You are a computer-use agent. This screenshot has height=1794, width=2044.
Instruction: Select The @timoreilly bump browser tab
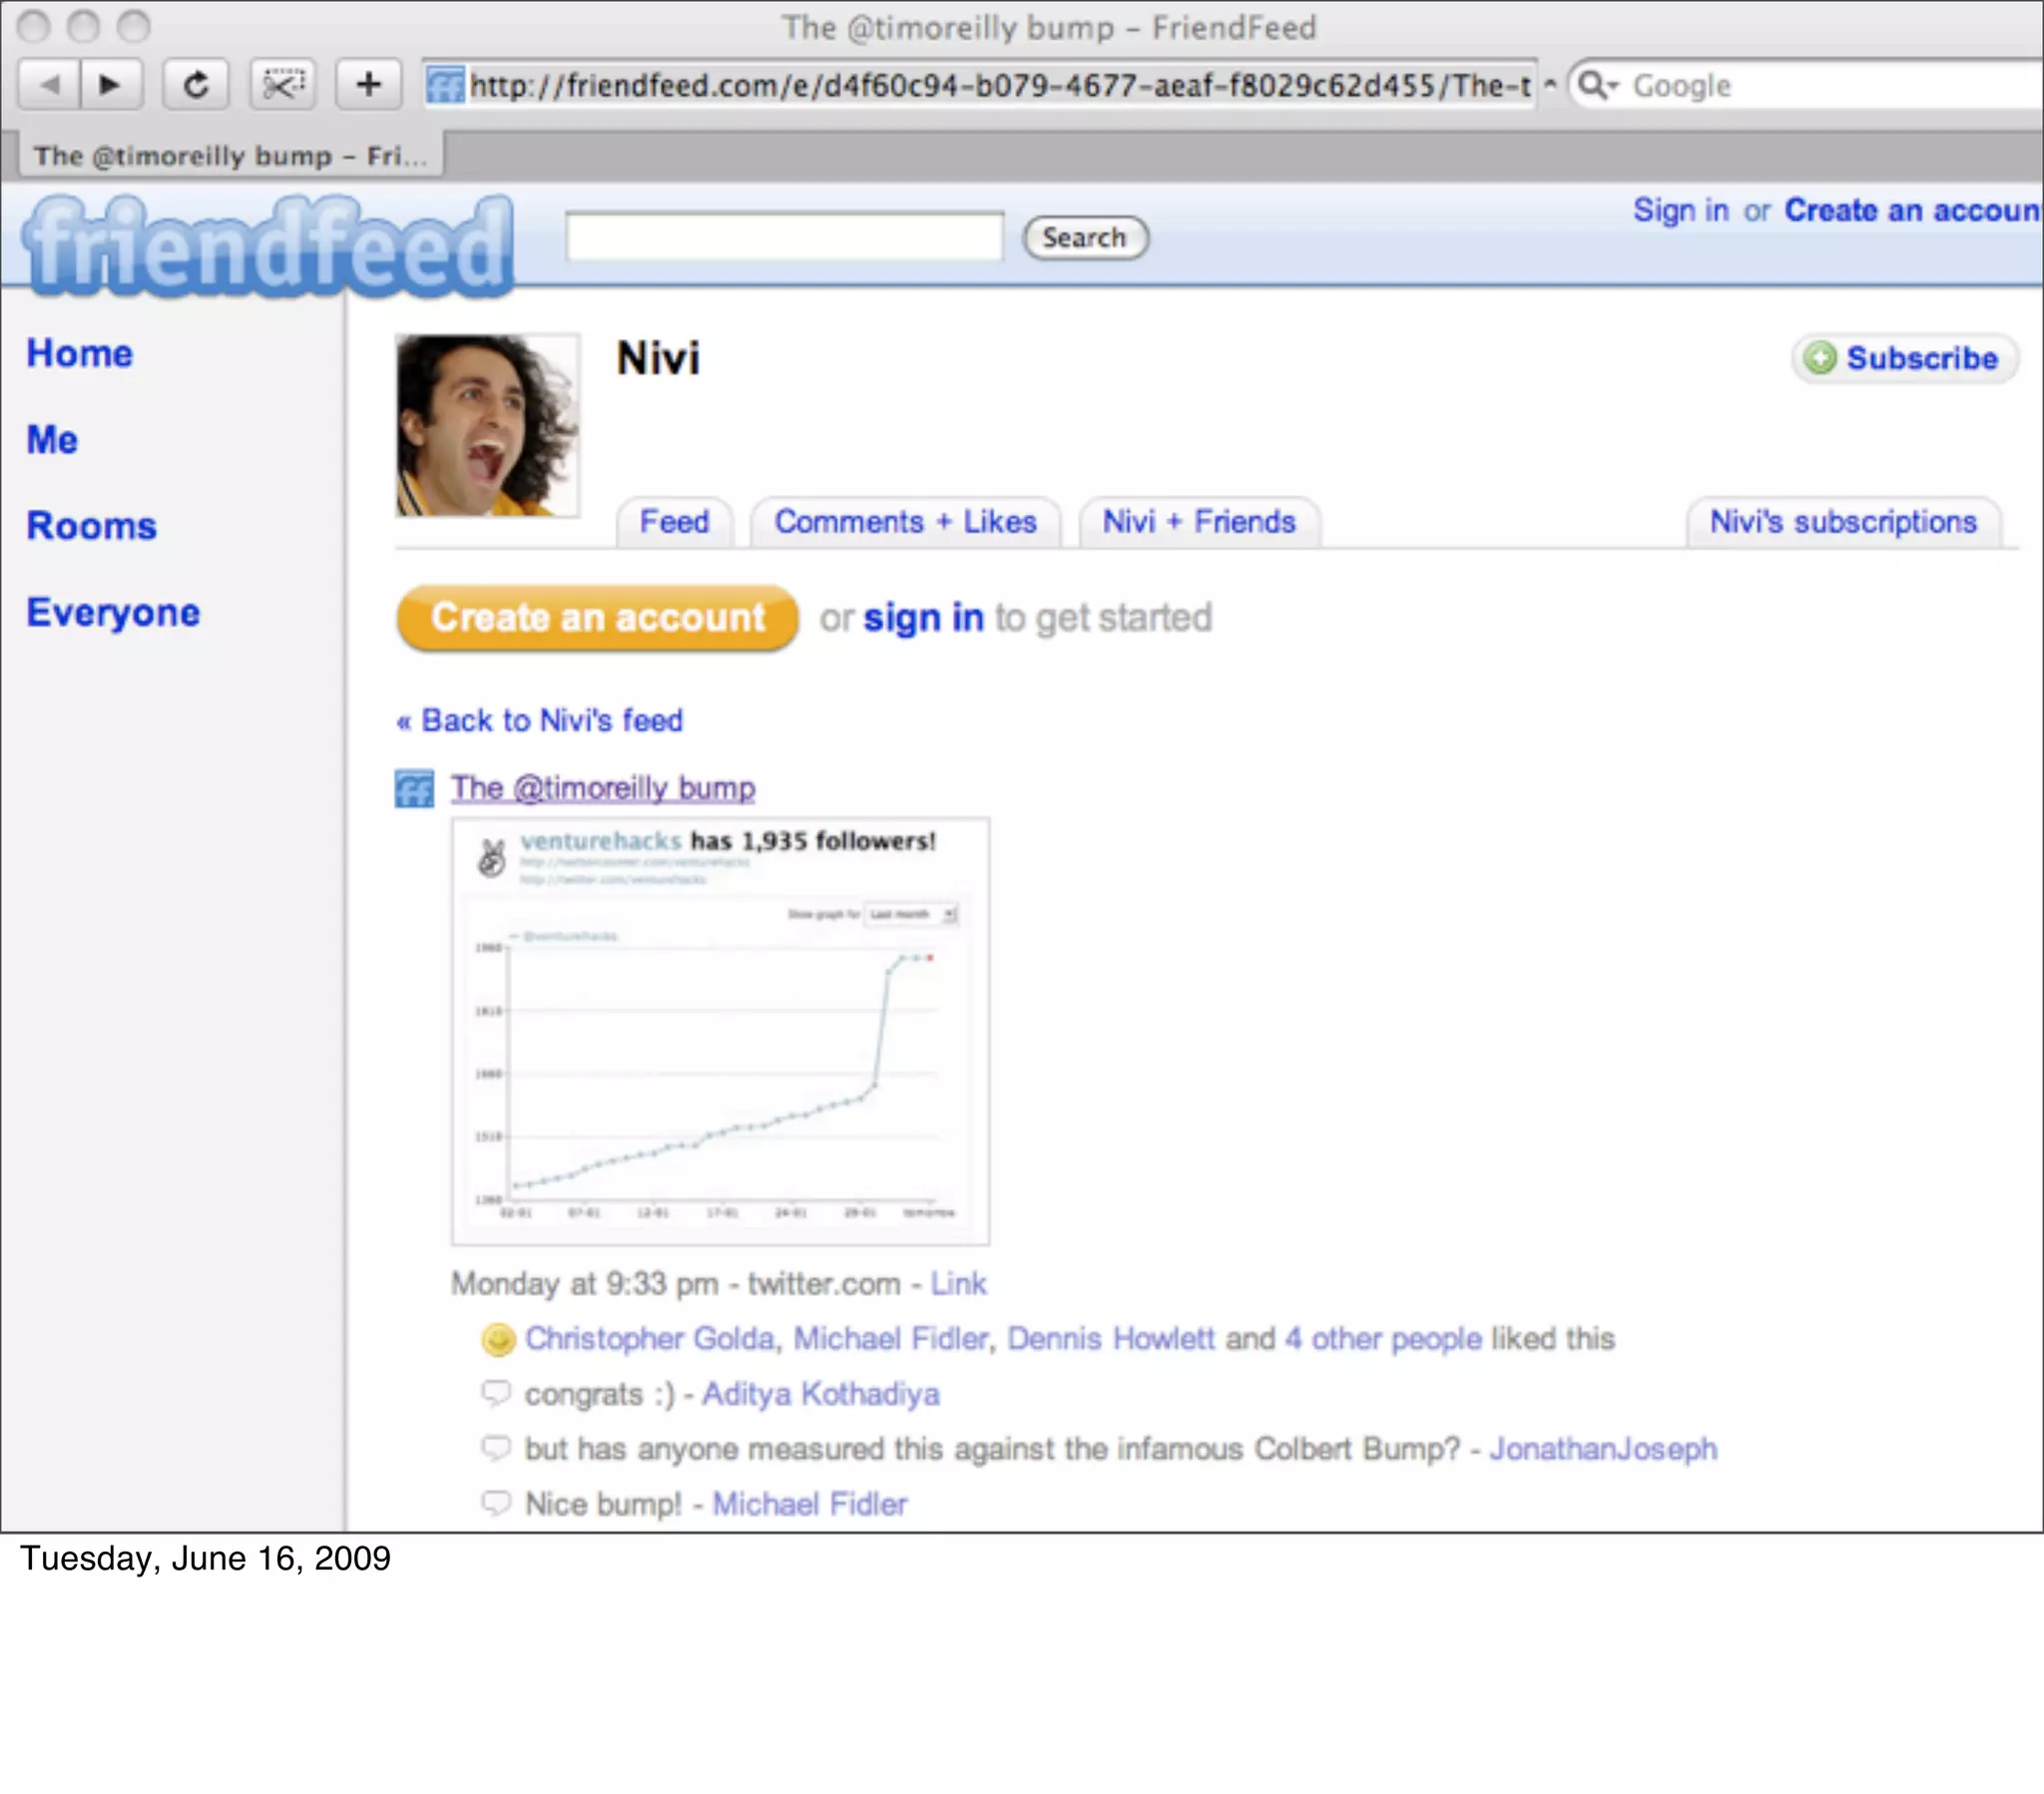tap(231, 156)
